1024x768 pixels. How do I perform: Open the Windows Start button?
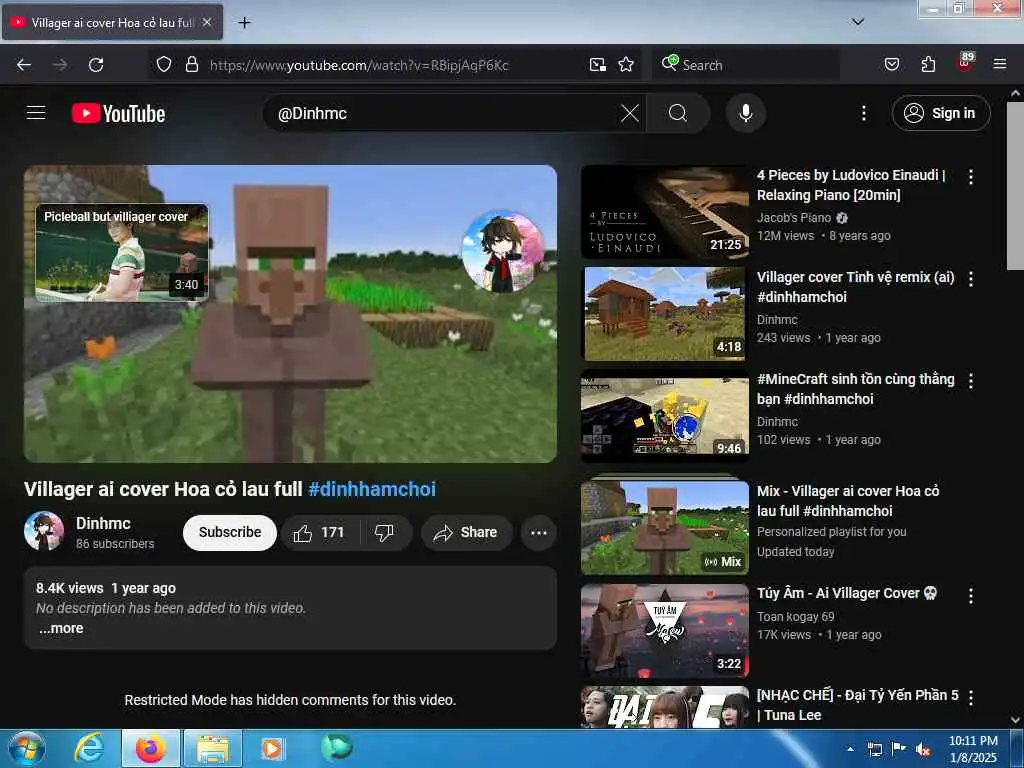coord(25,748)
